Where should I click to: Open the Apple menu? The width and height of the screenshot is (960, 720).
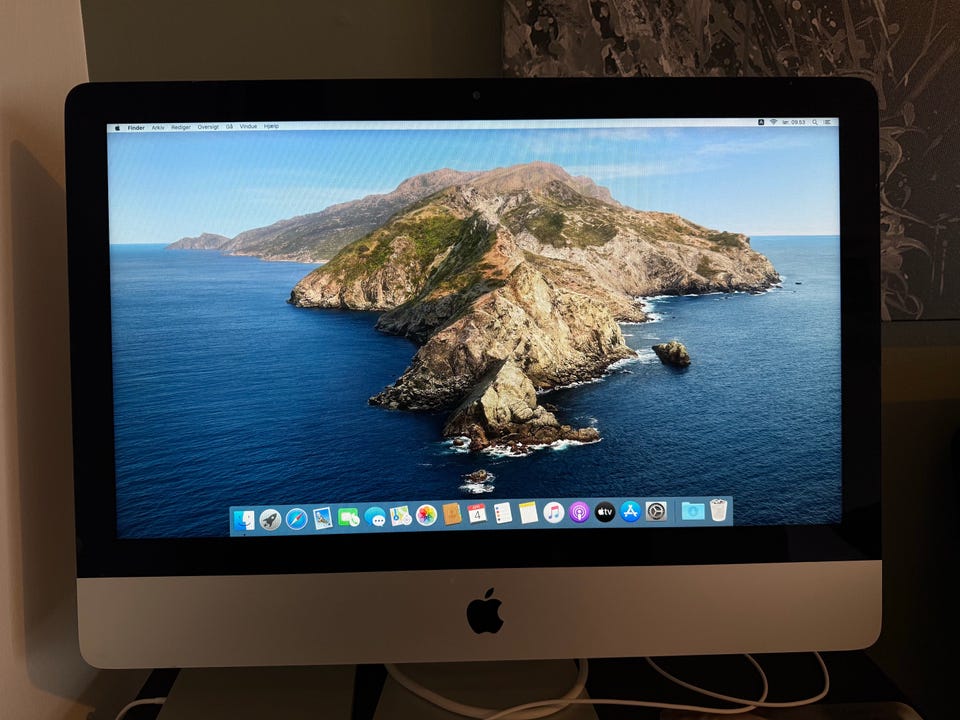[118, 129]
